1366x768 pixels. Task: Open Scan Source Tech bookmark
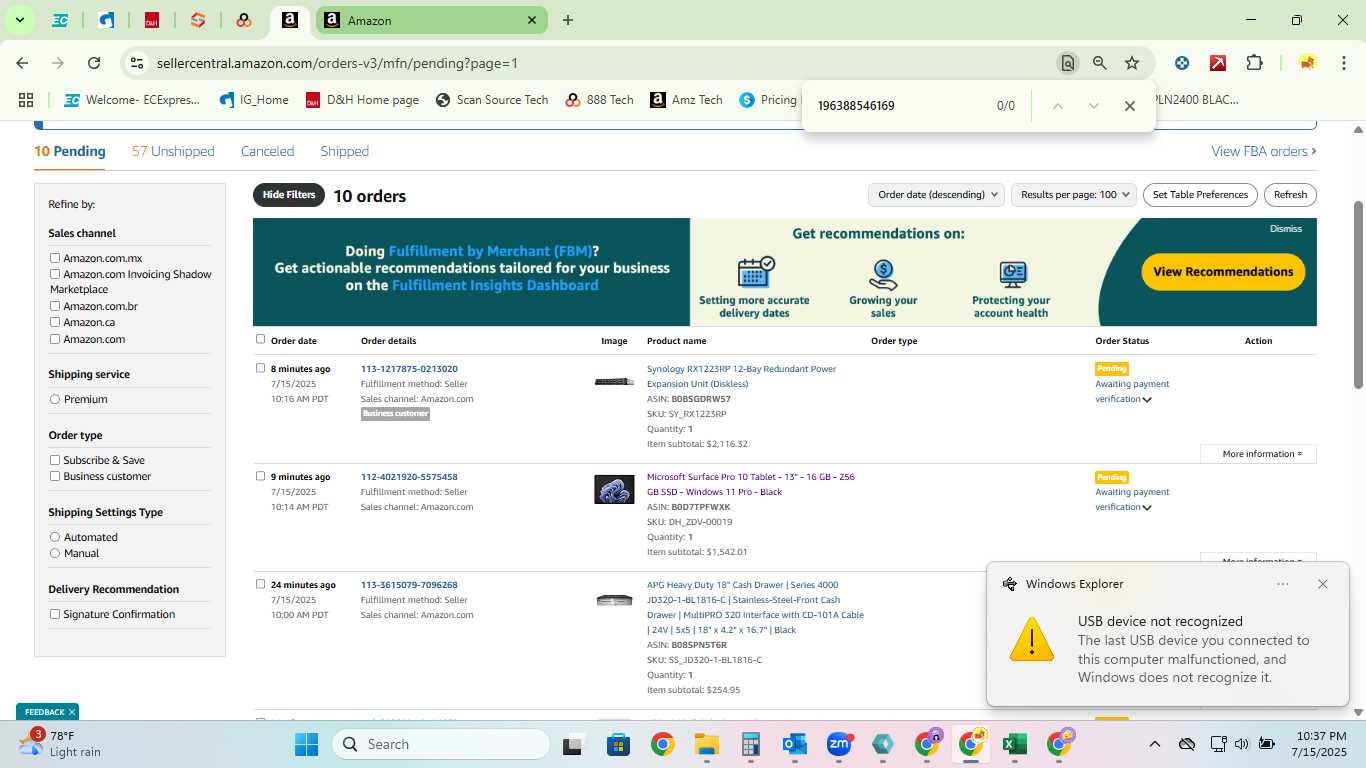(x=492, y=100)
